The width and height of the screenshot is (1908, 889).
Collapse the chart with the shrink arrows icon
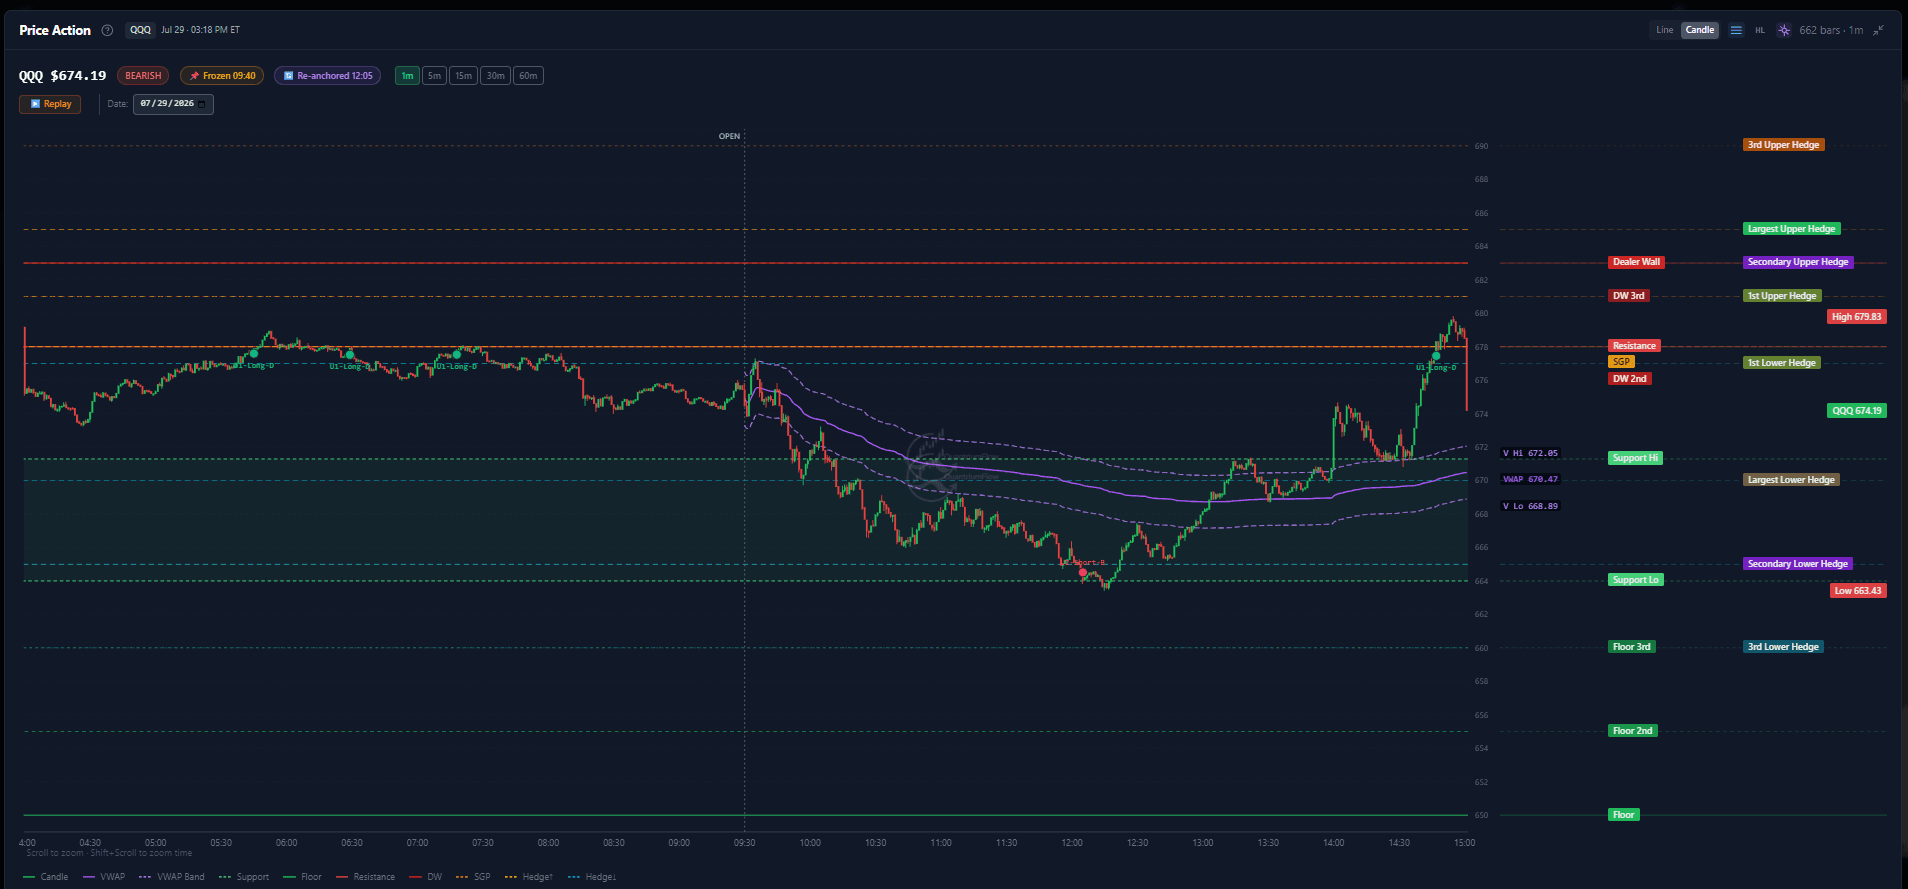tap(1878, 30)
